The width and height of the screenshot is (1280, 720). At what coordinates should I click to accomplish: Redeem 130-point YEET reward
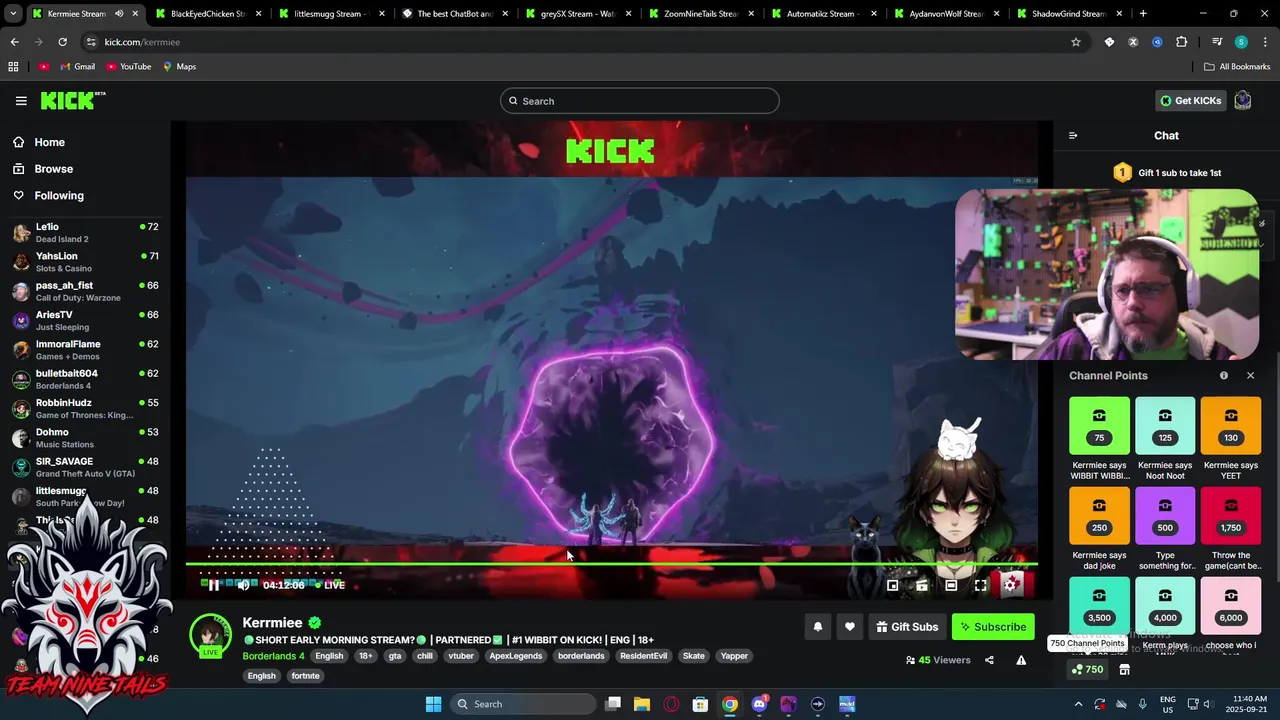pyautogui.click(x=1231, y=426)
